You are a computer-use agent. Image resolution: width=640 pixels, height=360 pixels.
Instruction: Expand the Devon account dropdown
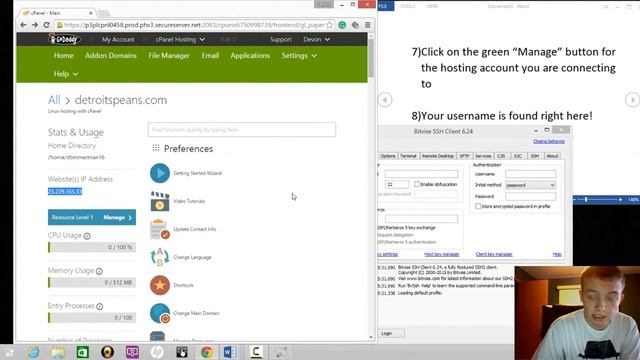[x=316, y=40]
